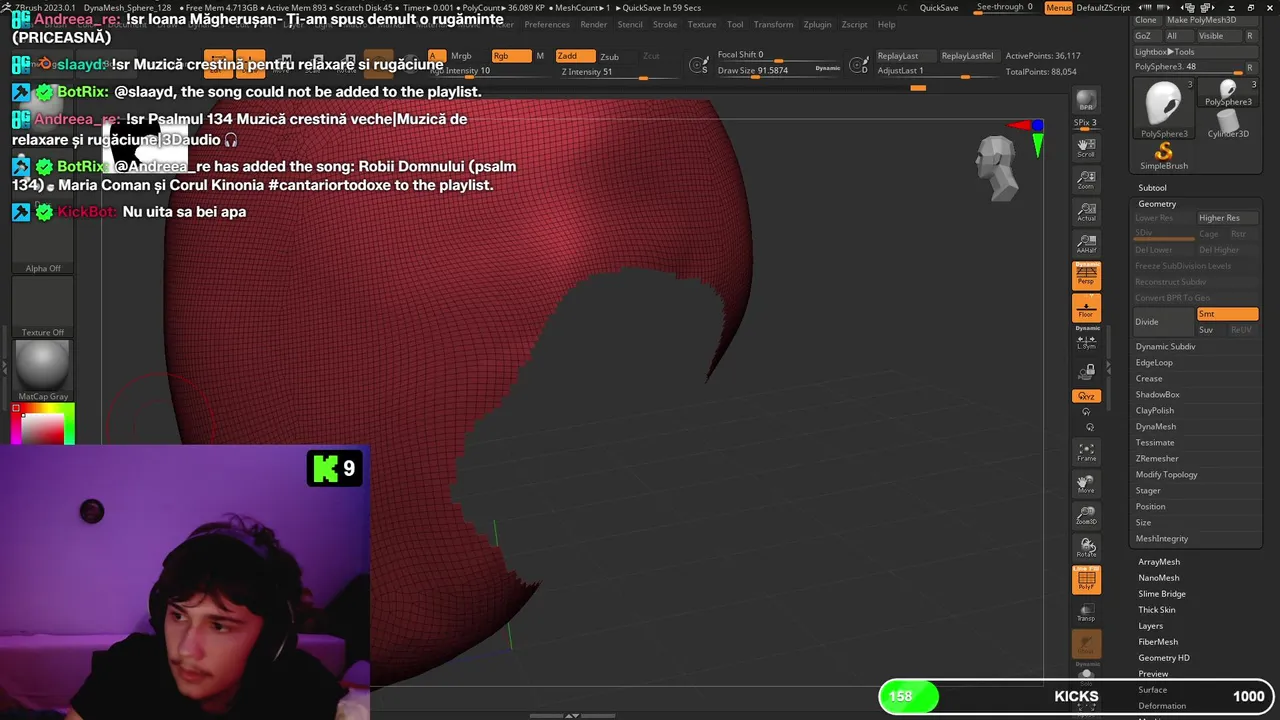
Task: Expand the ArrayMesh section
Action: pyautogui.click(x=1159, y=562)
